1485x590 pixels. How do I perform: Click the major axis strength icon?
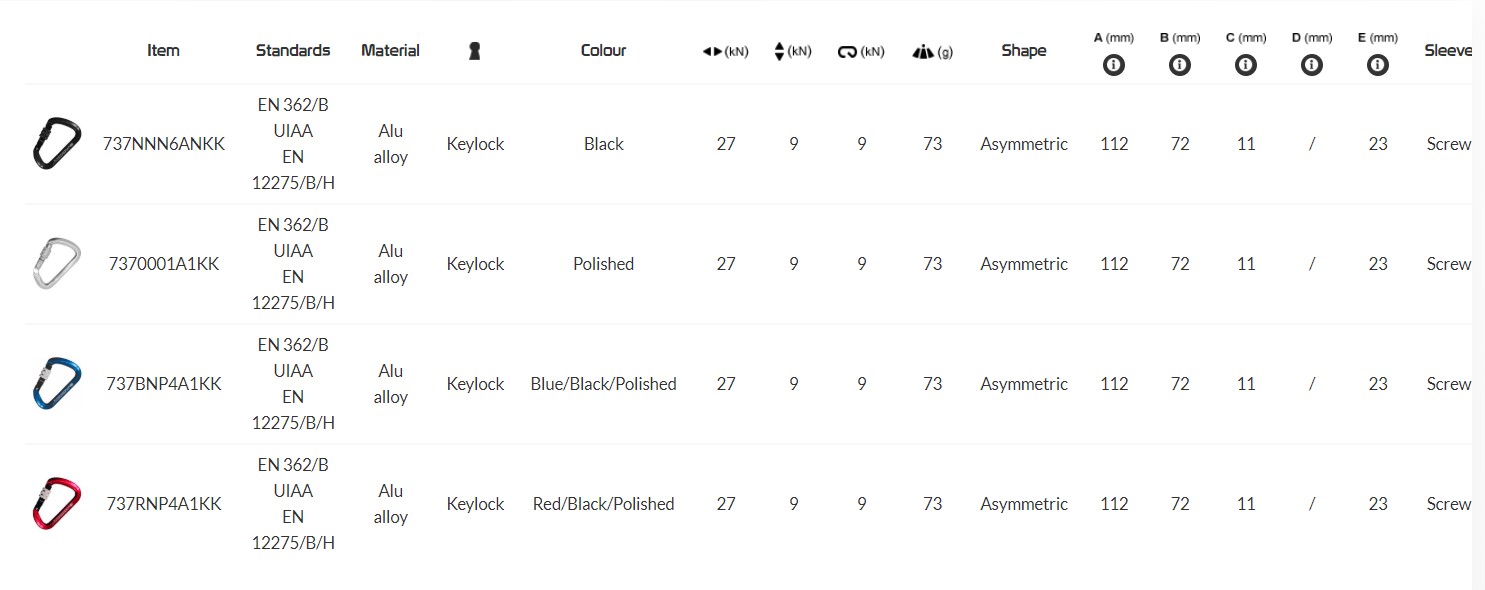[x=712, y=52]
